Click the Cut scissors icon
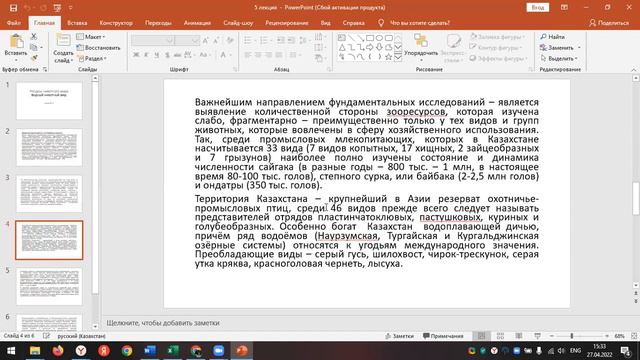Viewport: 640px width, 360px height. [34, 37]
